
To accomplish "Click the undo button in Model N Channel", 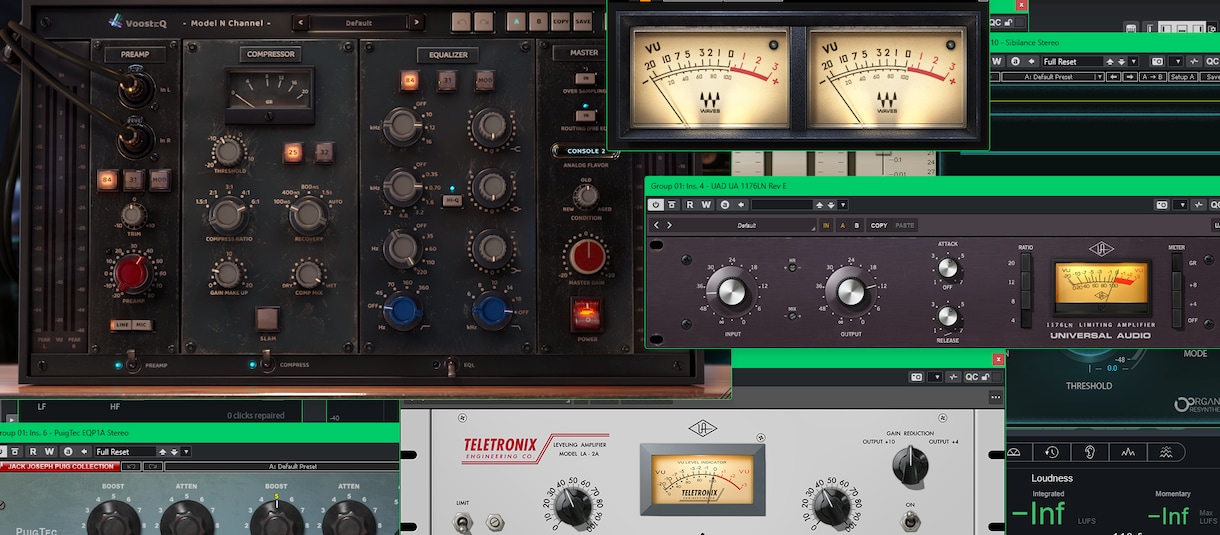I will coord(461,21).
